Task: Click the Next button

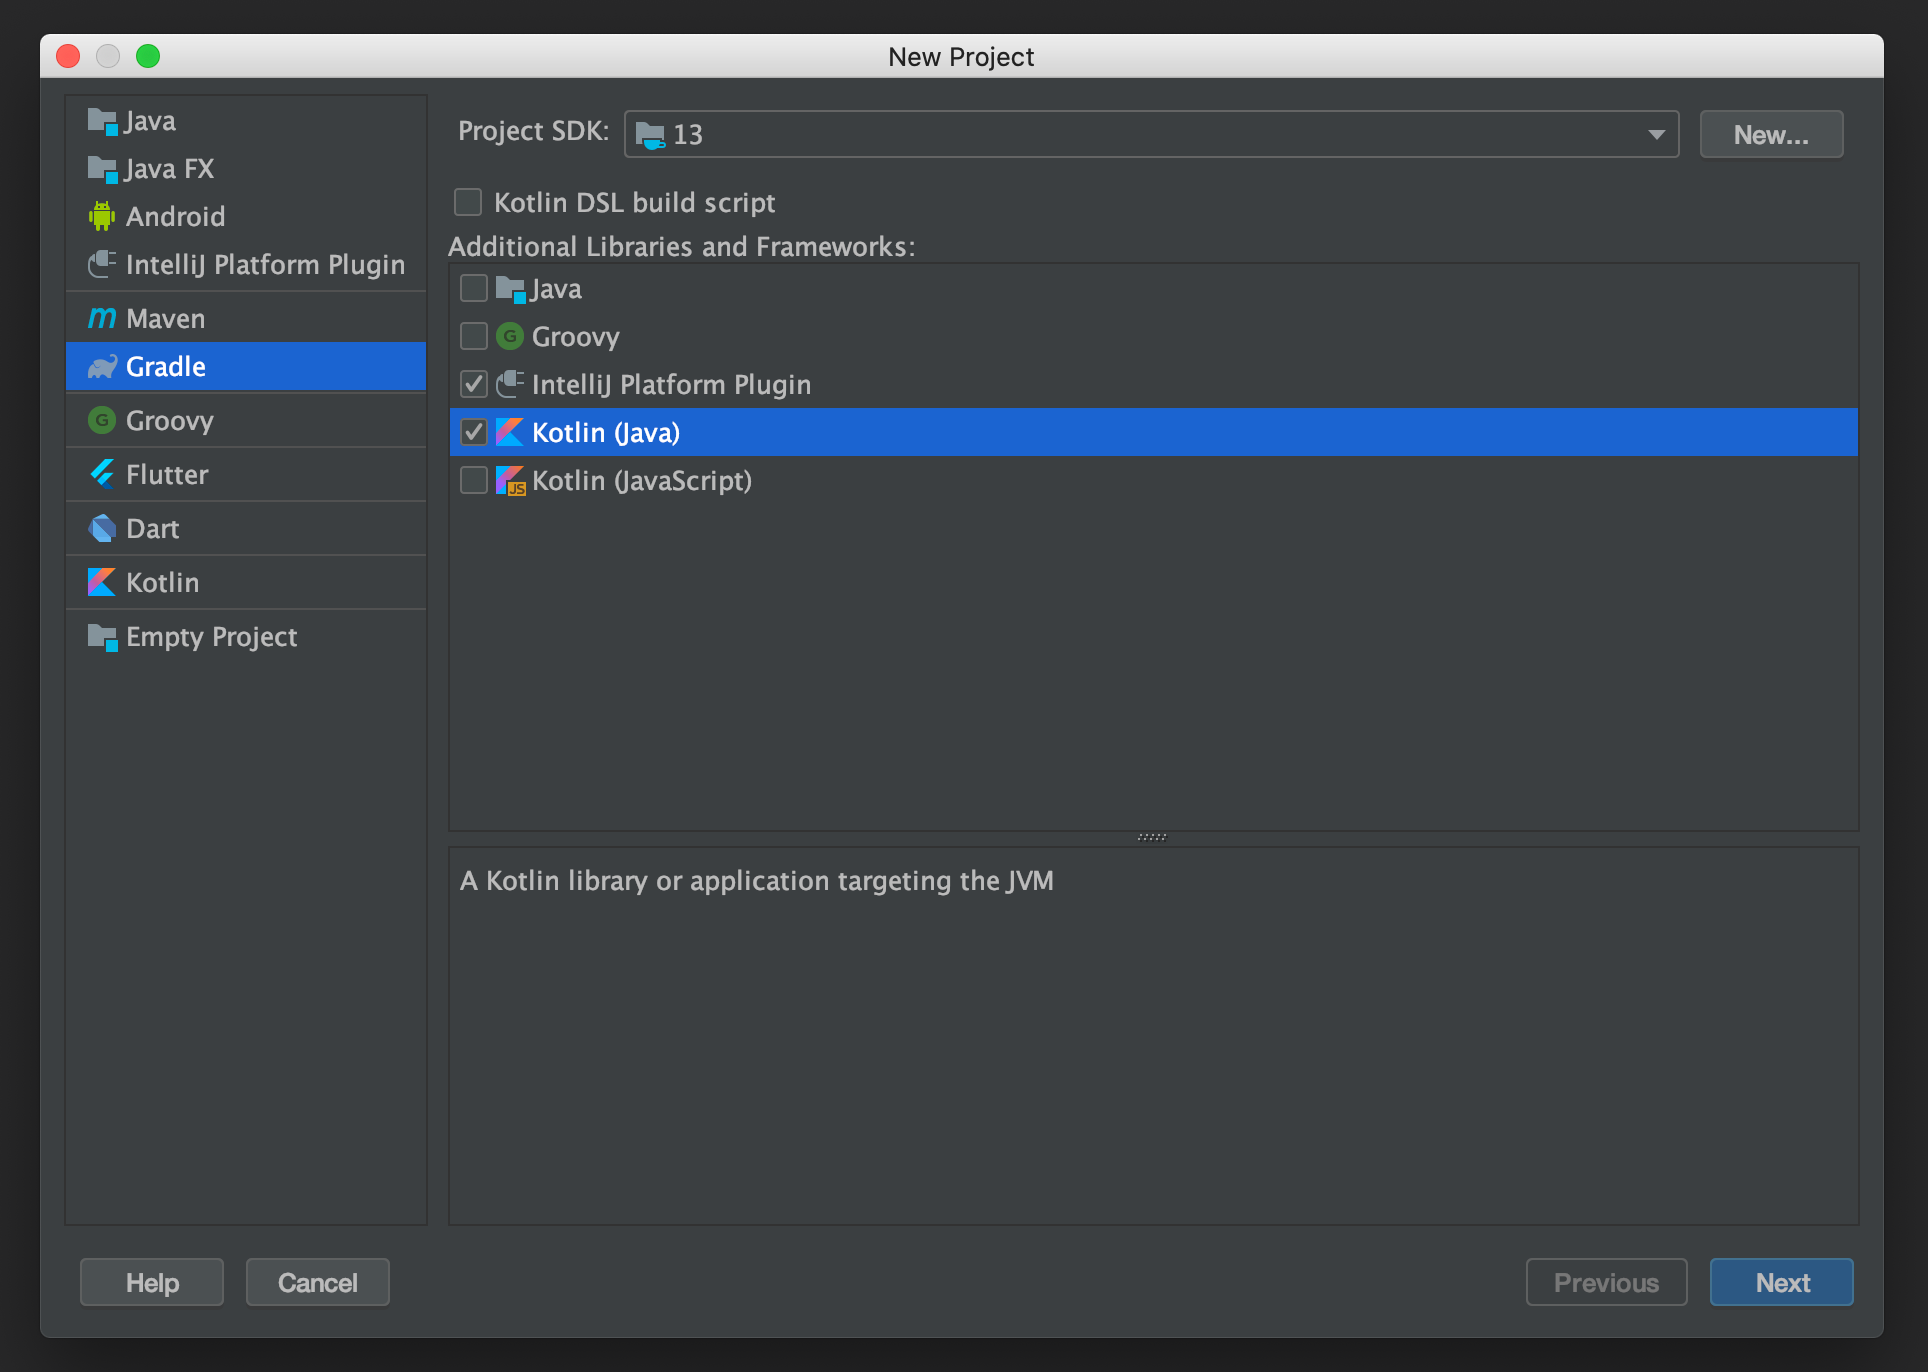Action: click(1781, 1282)
